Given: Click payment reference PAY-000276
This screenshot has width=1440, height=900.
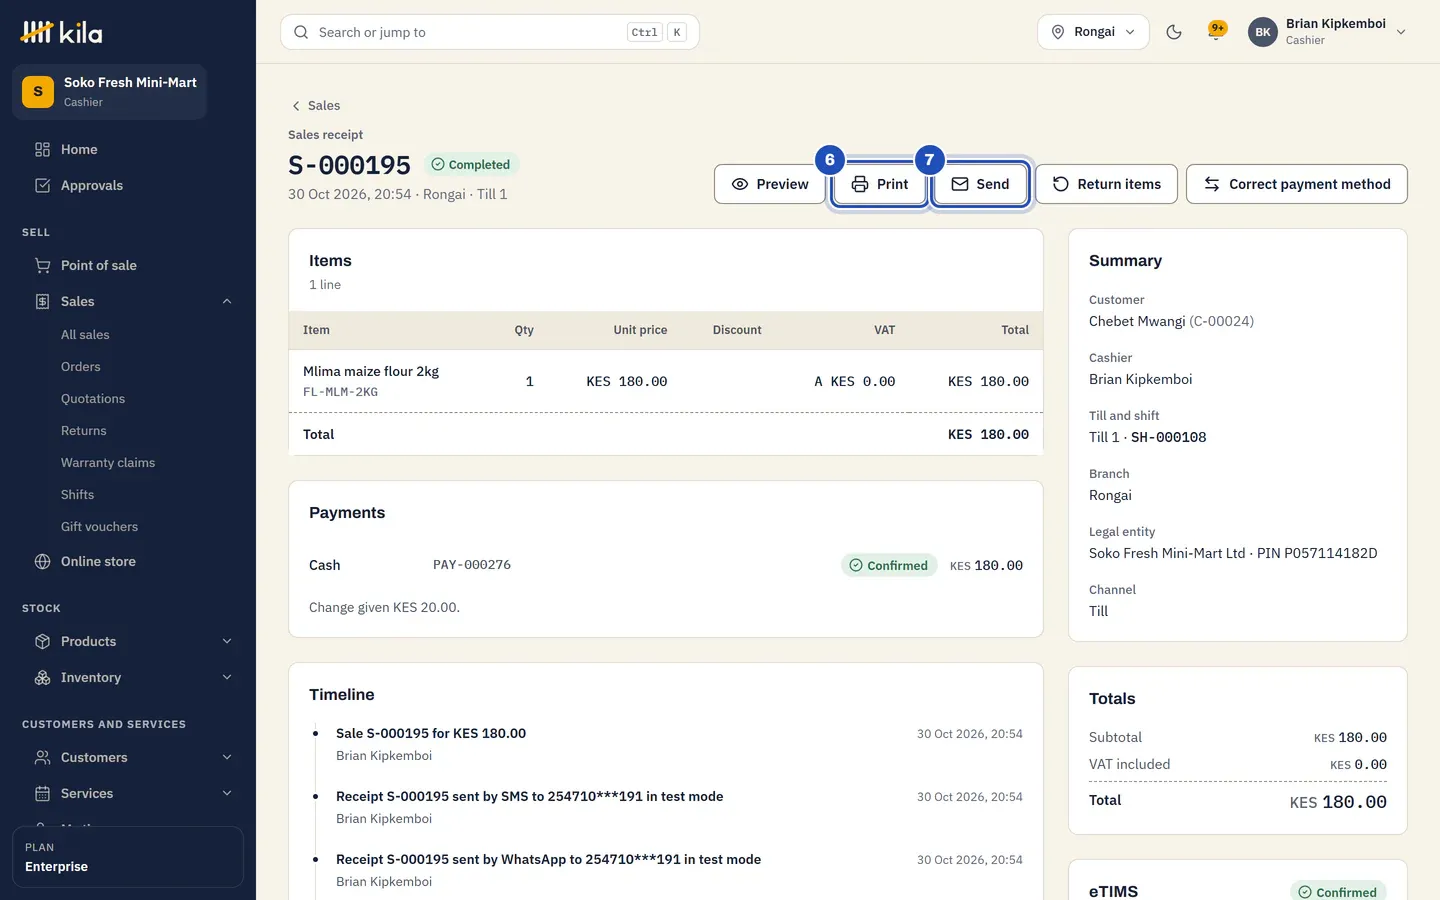Looking at the screenshot, I should pos(472,565).
